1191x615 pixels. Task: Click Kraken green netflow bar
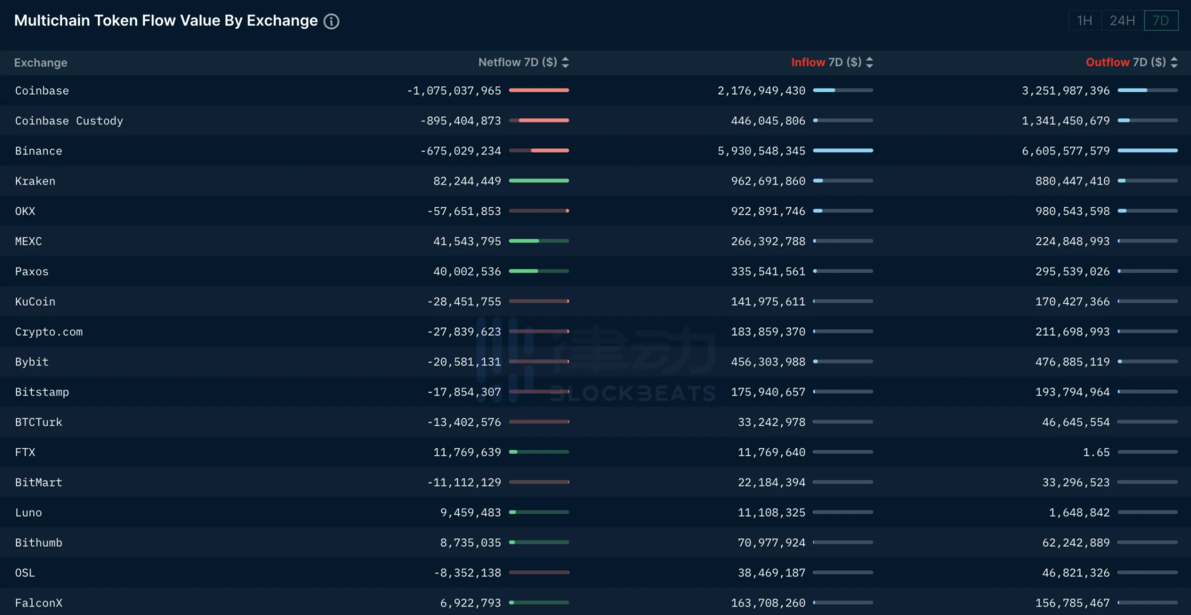tap(539, 181)
